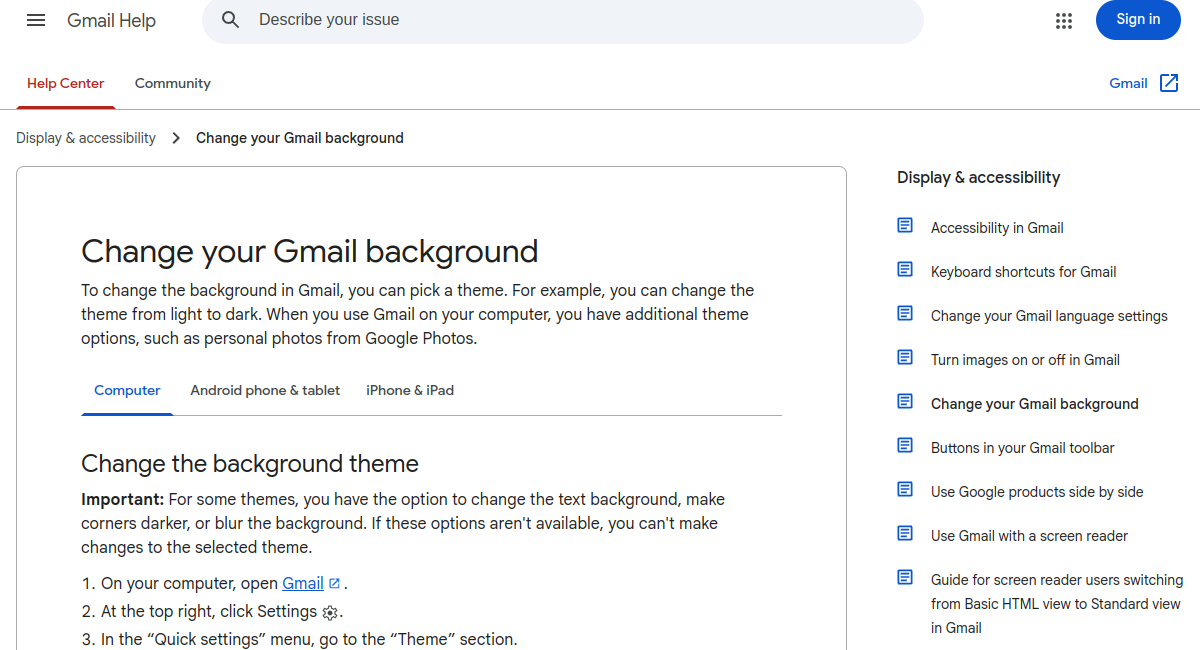The height and width of the screenshot is (650, 1200).
Task: Click the Describe your issue search field
Action: pos(563,20)
